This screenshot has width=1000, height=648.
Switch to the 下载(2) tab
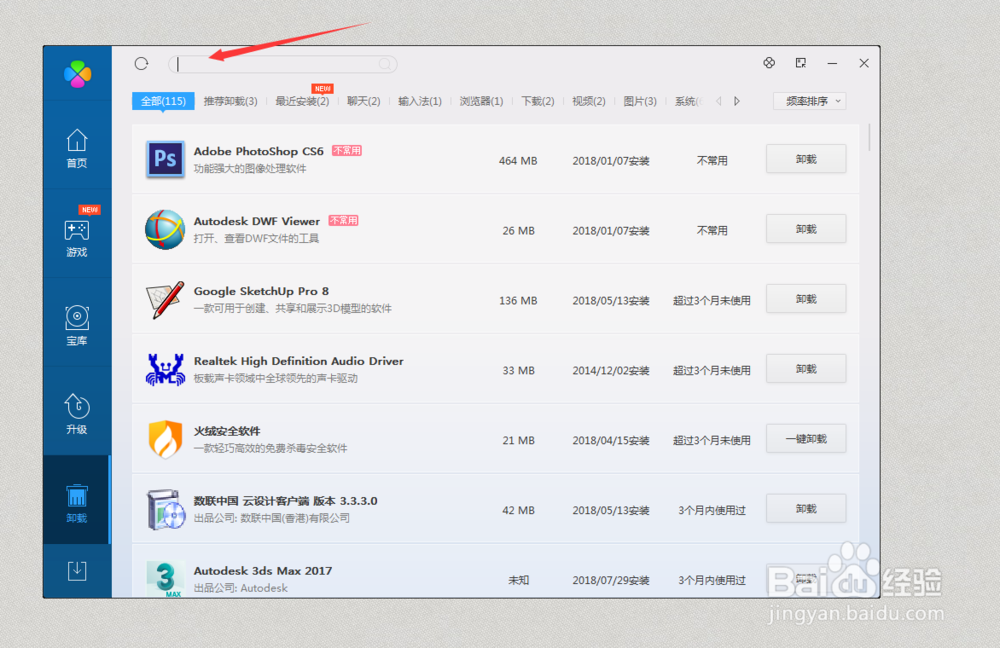point(538,101)
